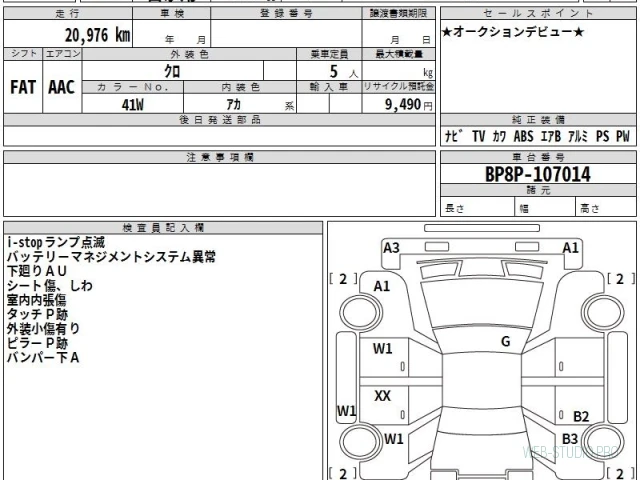640x480 pixels.
Task: Click the 5 人 seating capacity value
Action: pos(343,72)
